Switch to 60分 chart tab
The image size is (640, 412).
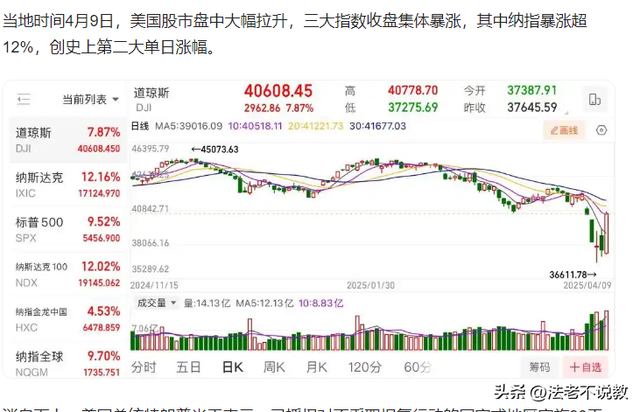417,367
